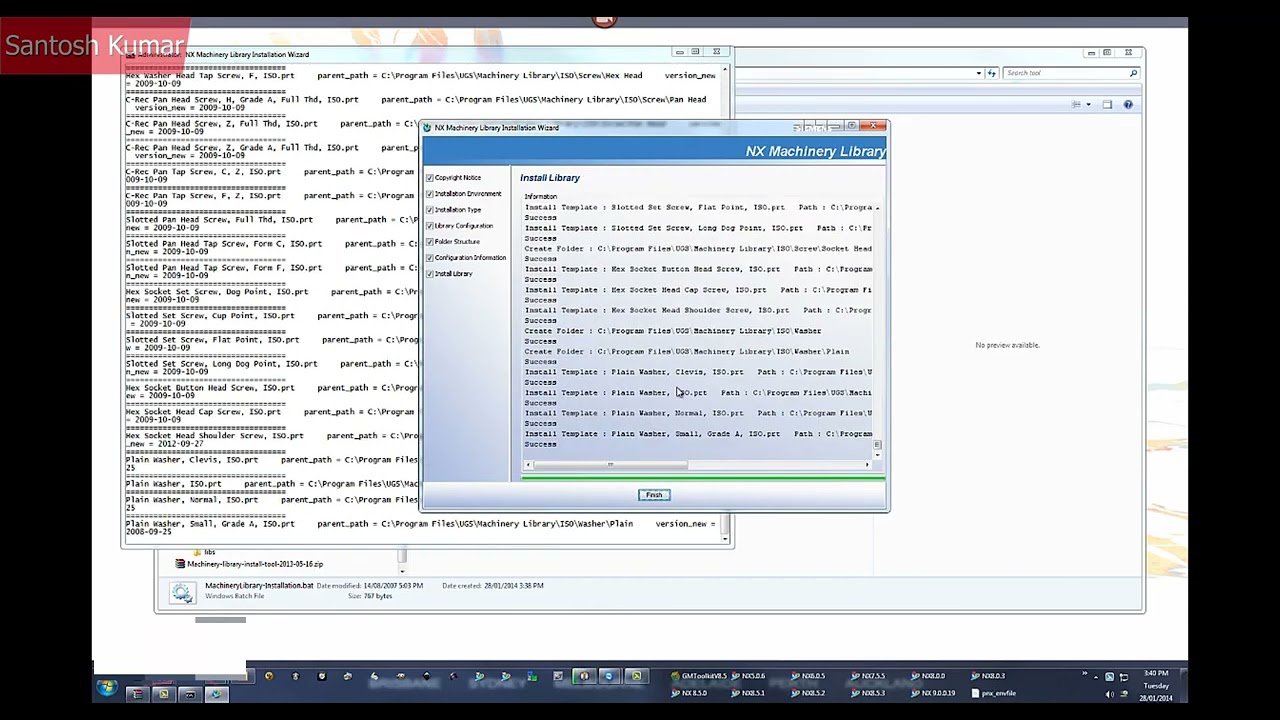Launch NX8.0.0 from taskbar shortcuts
Image resolution: width=1280 pixels, height=720 pixels.
tap(927, 676)
